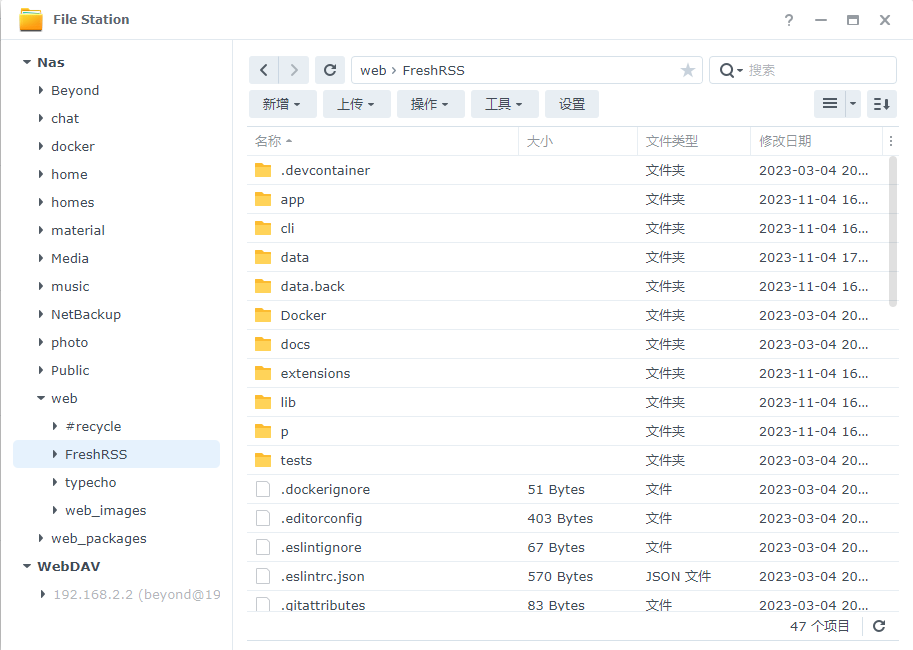Image resolution: width=913 pixels, height=650 pixels.
Task: Select the tests folder icon
Action: pos(263,460)
